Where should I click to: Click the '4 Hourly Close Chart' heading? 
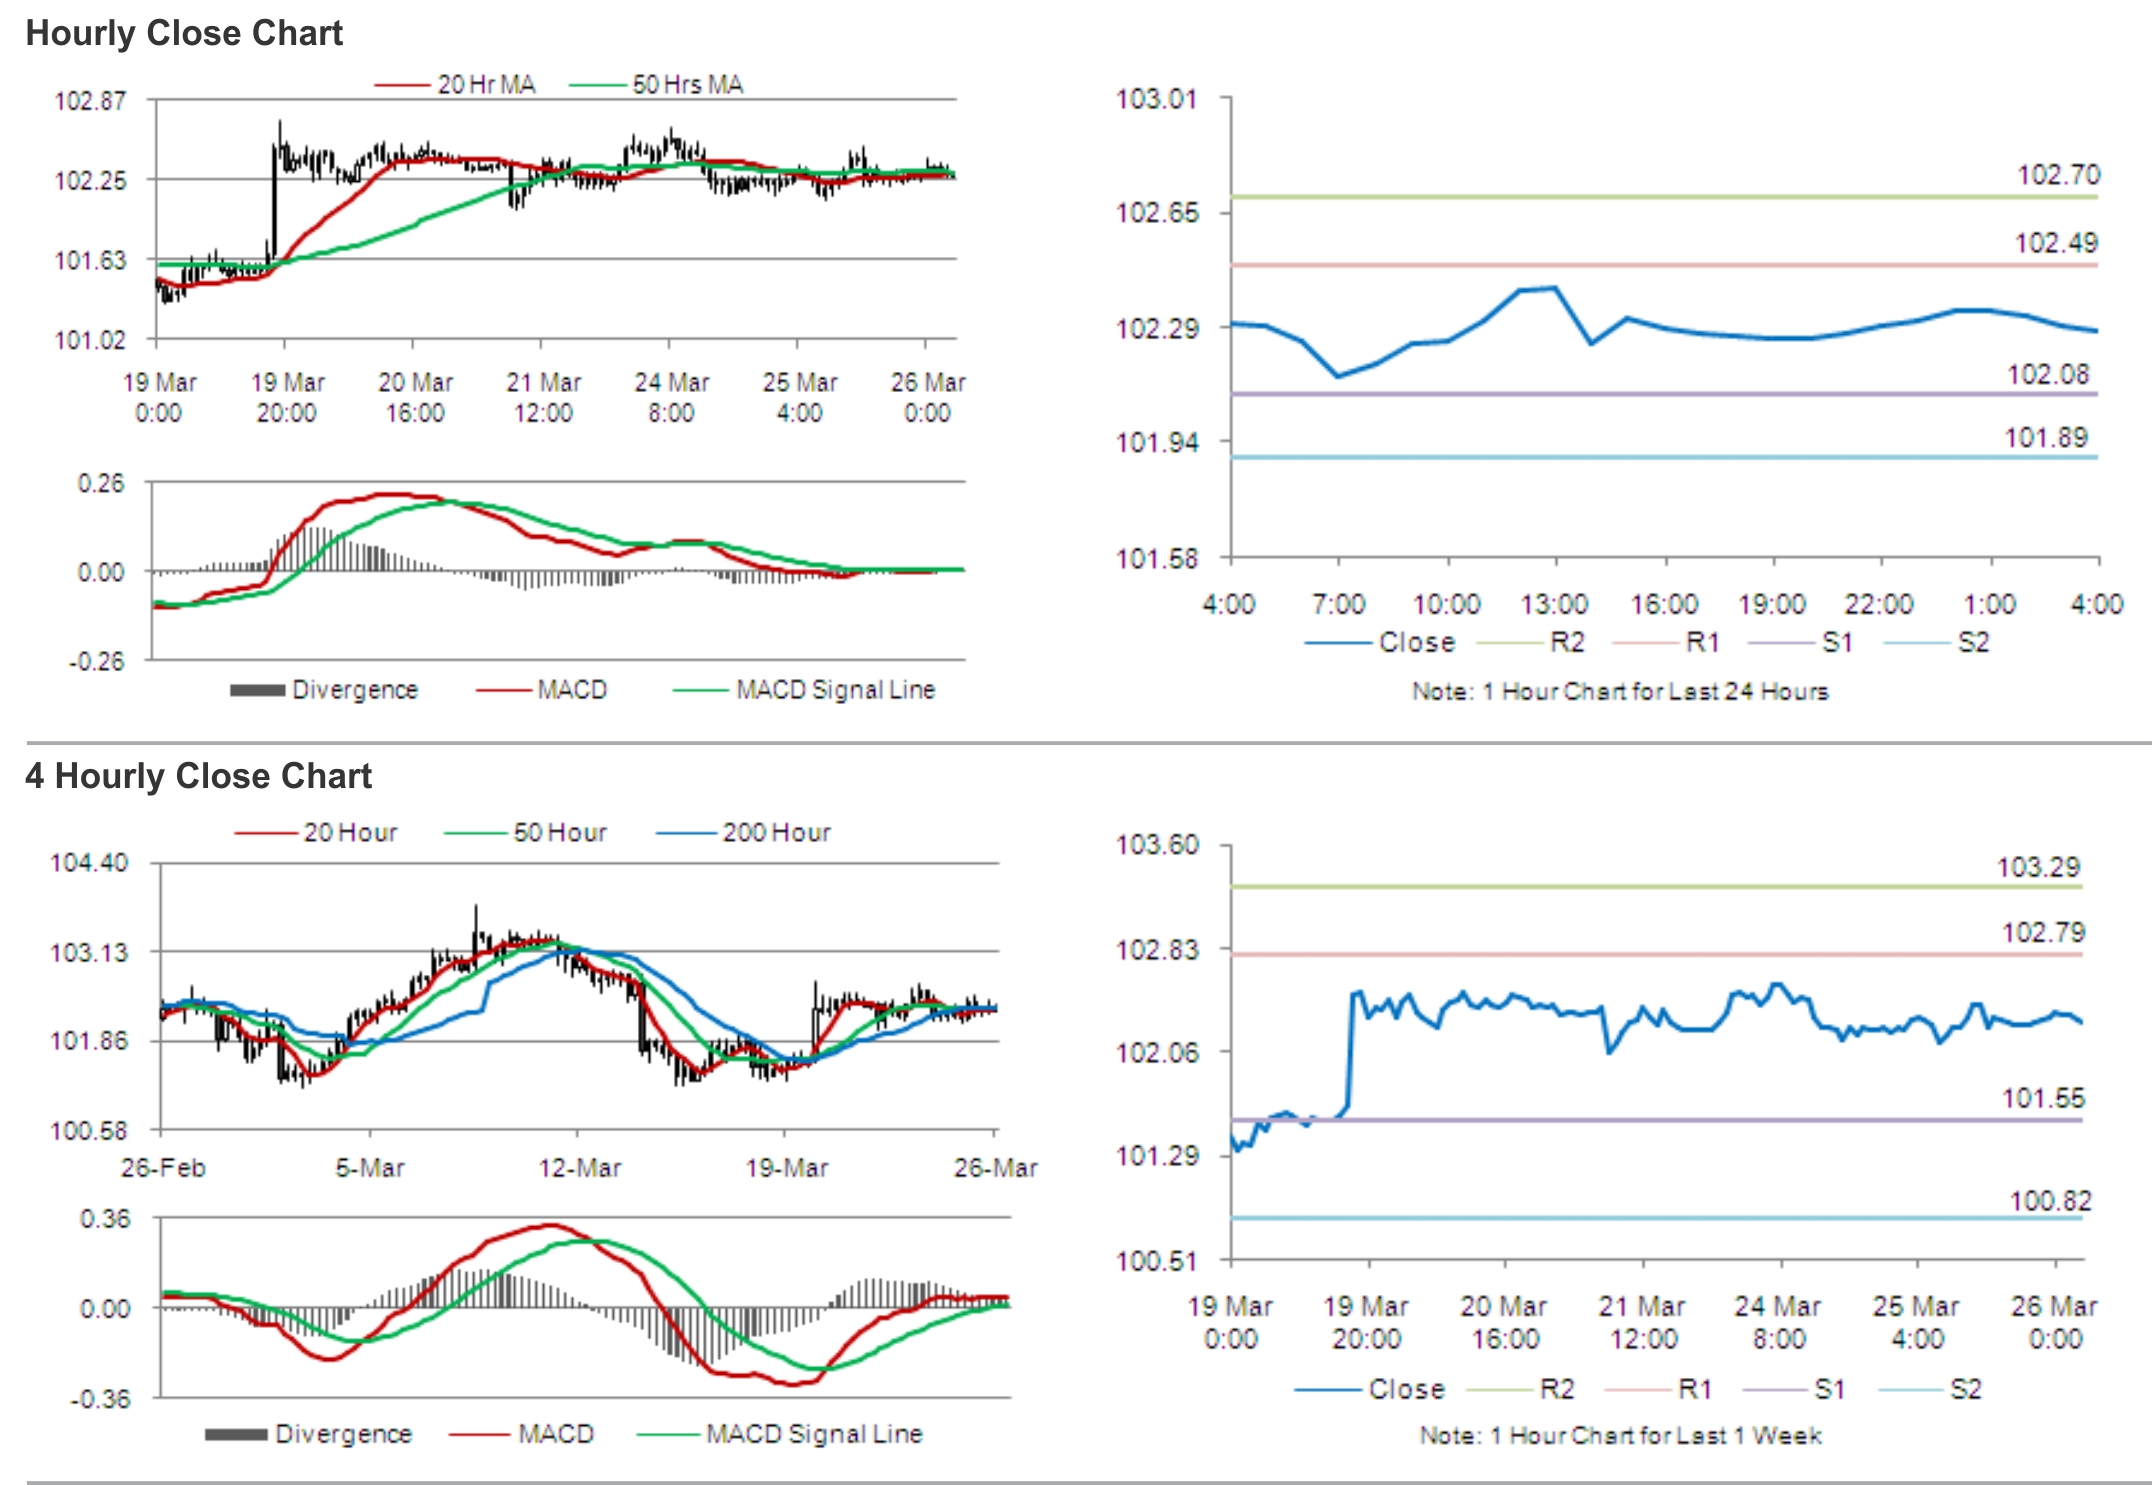click(x=198, y=776)
